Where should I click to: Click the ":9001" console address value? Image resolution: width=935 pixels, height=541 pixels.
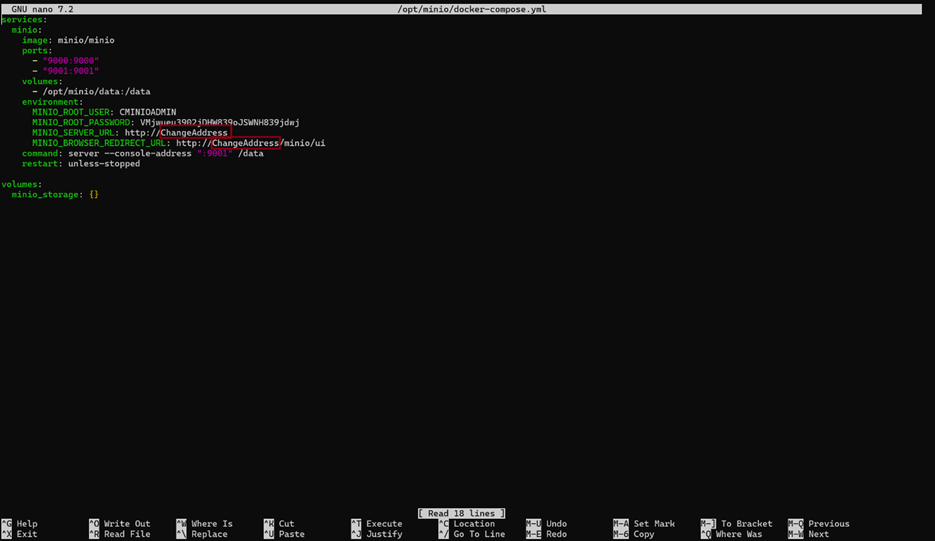[215, 153]
